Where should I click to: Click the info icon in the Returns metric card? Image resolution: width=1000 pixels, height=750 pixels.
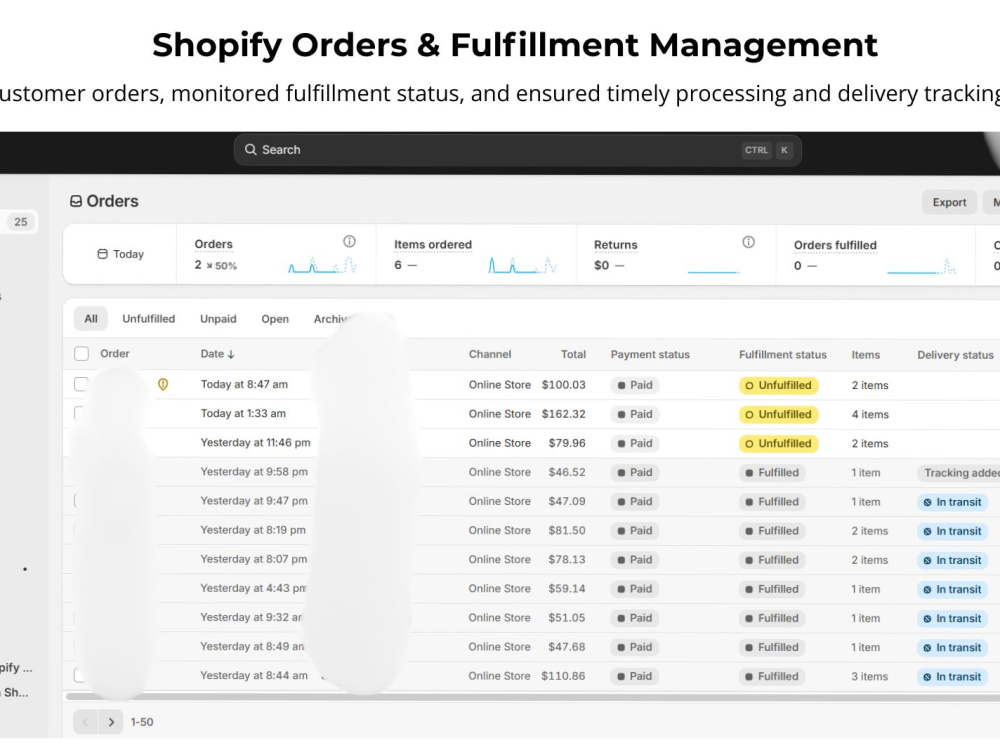748,242
